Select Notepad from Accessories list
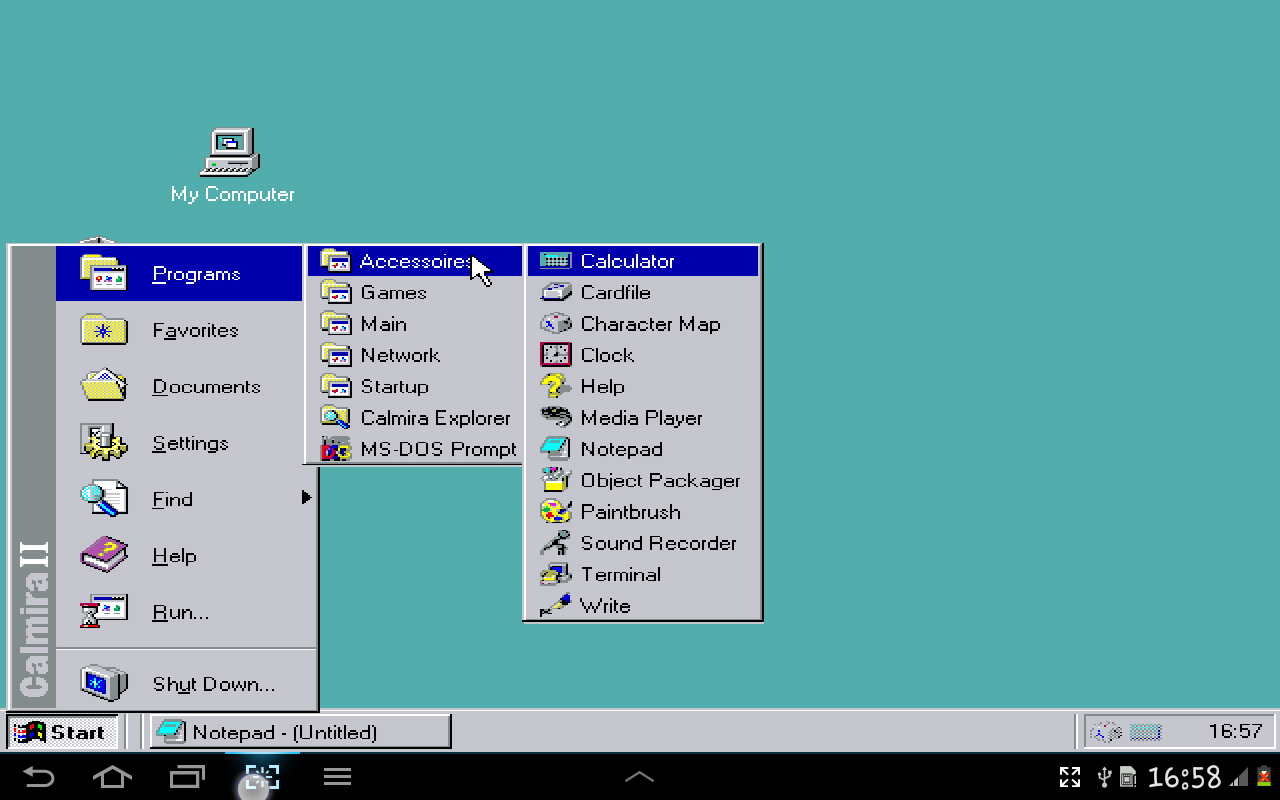The image size is (1280, 800). 621,449
